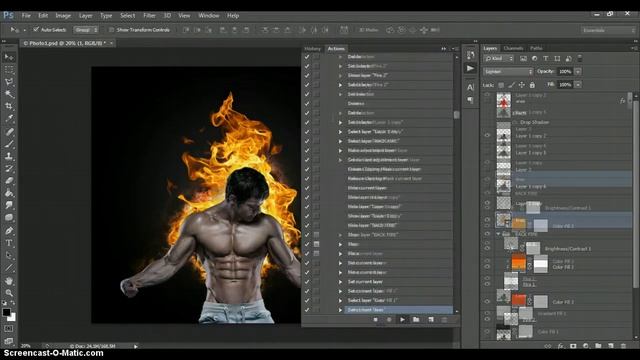Open the Auto-Select Group dropdown

(86, 30)
